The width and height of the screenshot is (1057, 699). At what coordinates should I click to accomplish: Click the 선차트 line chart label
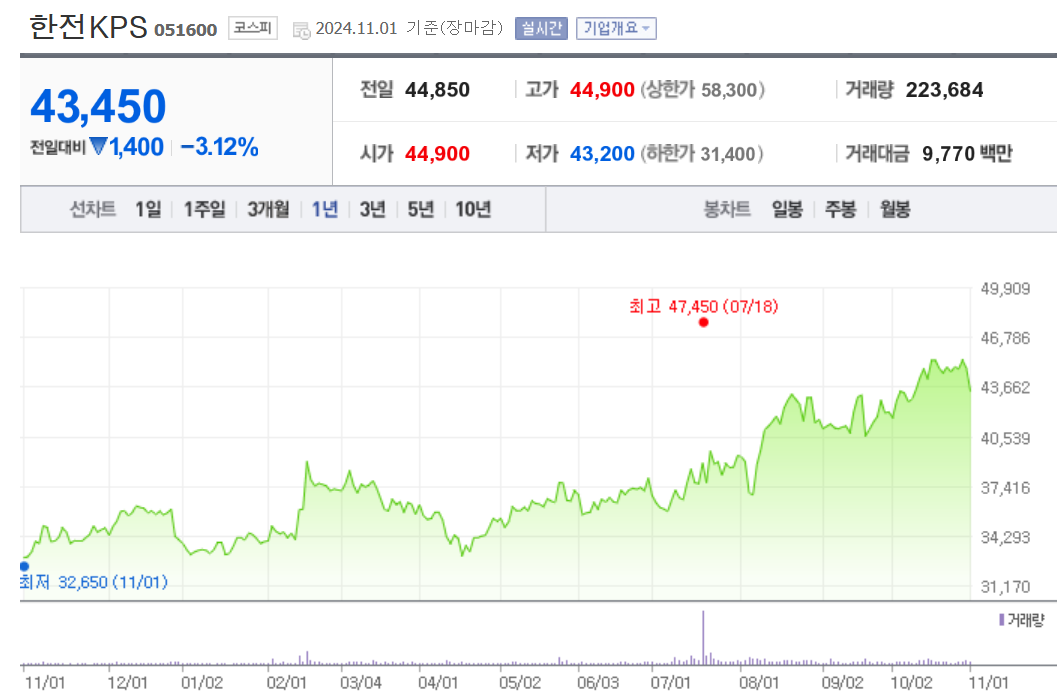[x=92, y=209]
